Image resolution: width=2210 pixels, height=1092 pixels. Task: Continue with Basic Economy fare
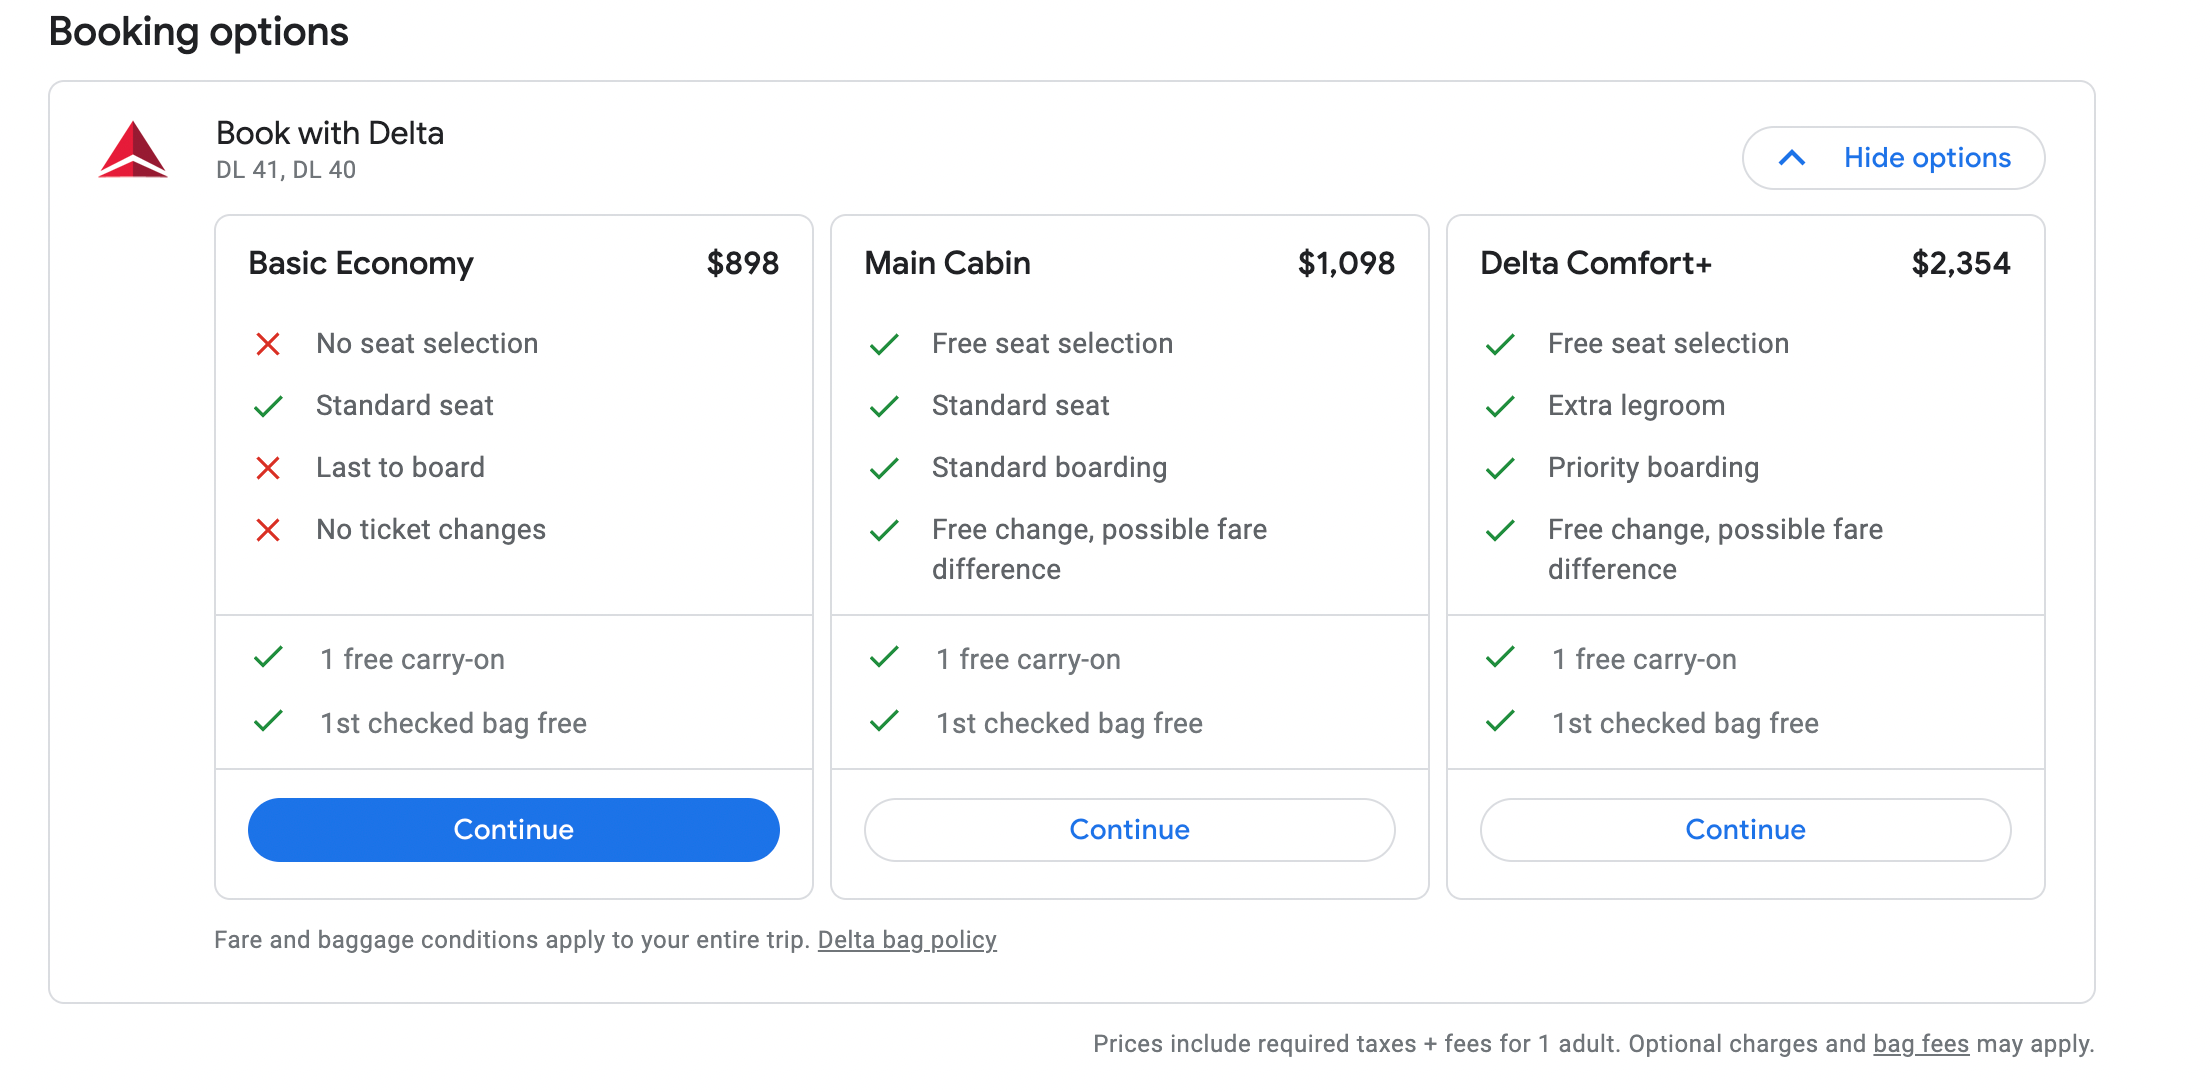tap(513, 830)
